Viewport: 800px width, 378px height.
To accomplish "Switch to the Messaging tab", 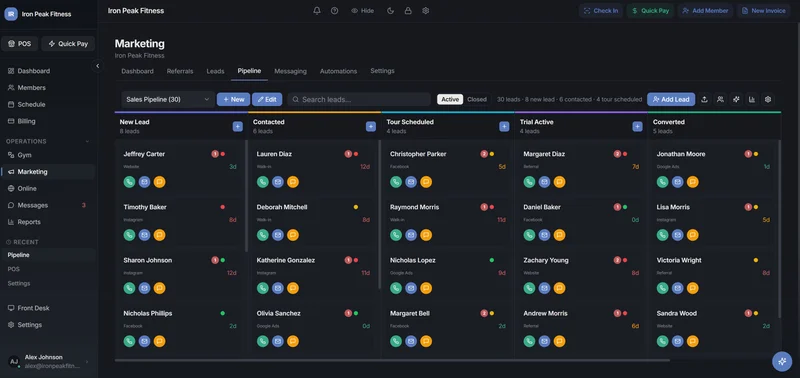I will (290, 71).
